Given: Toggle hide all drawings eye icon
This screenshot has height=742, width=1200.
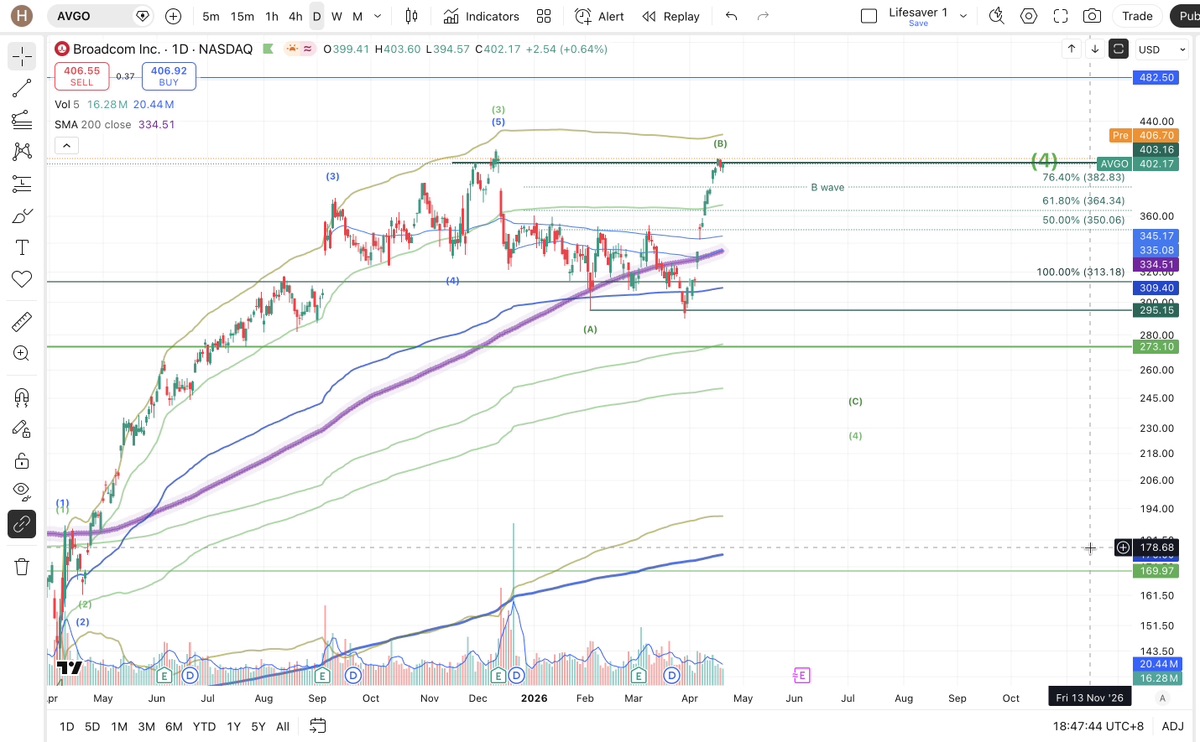Looking at the screenshot, I should coord(21,490).
